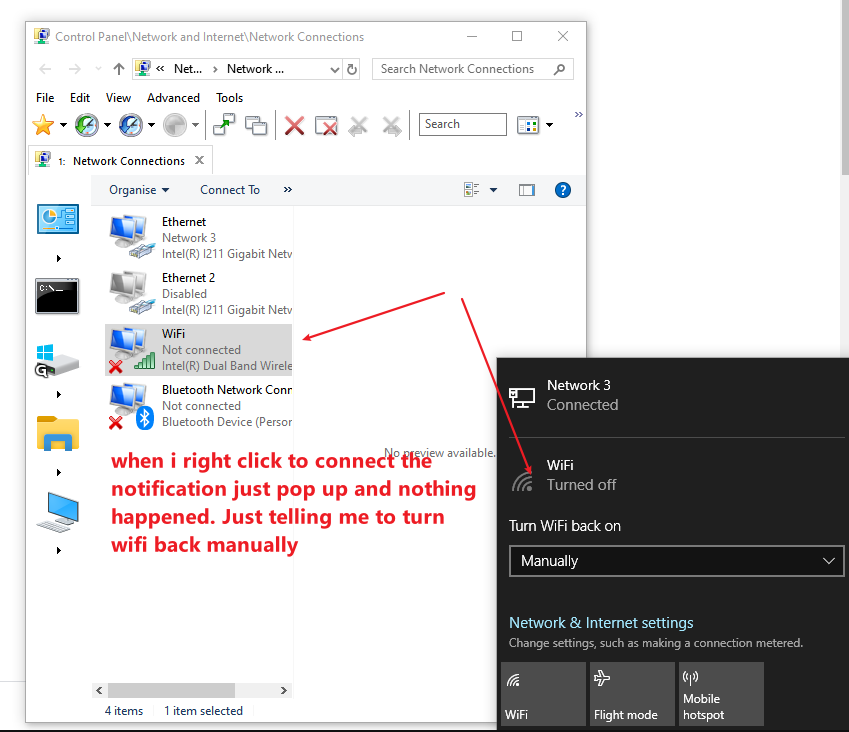Click the Net... breadcrumb segment
The image size is (849, 732).
pos(188,69)
